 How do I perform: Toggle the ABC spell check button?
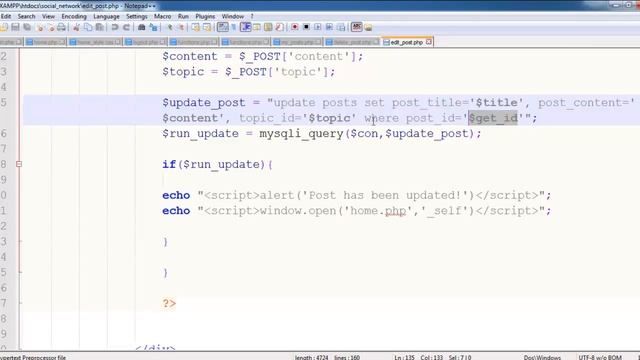pyautogui.click(x=357, y=27)
